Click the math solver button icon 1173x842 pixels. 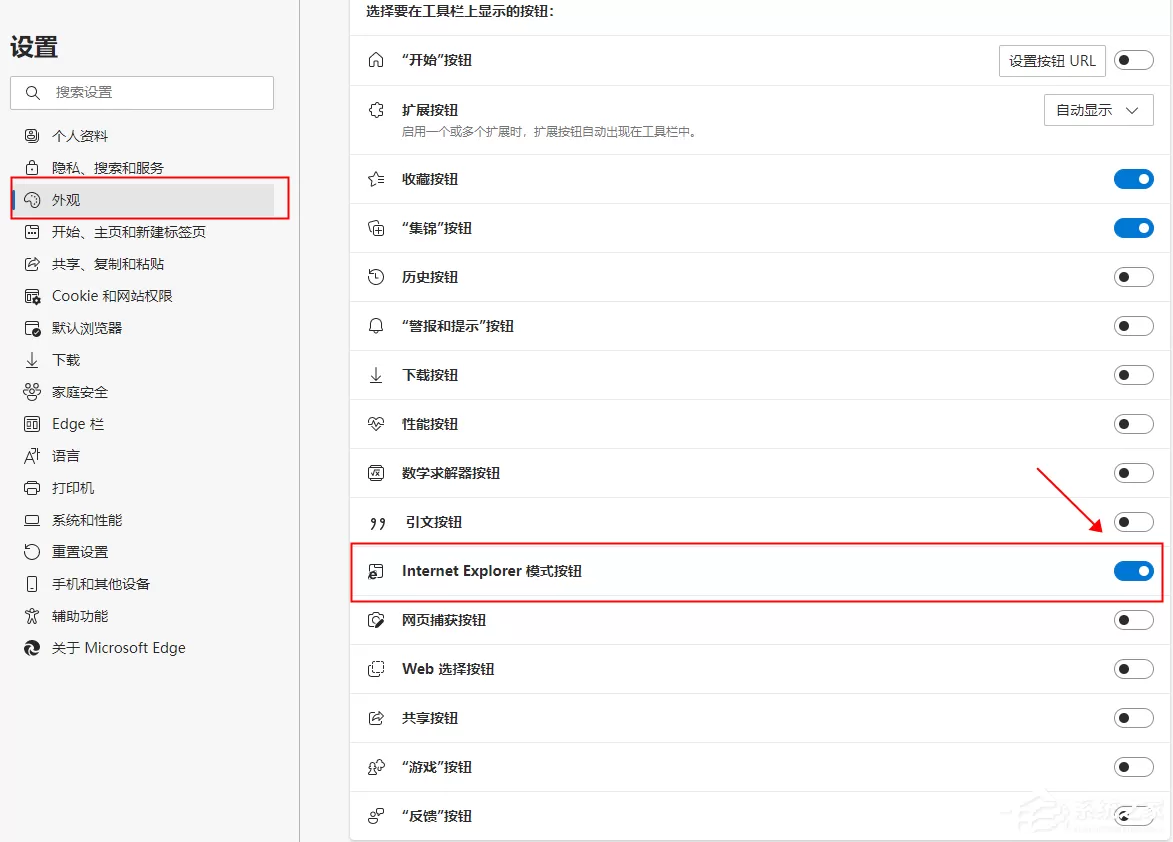tap(376, 473)
